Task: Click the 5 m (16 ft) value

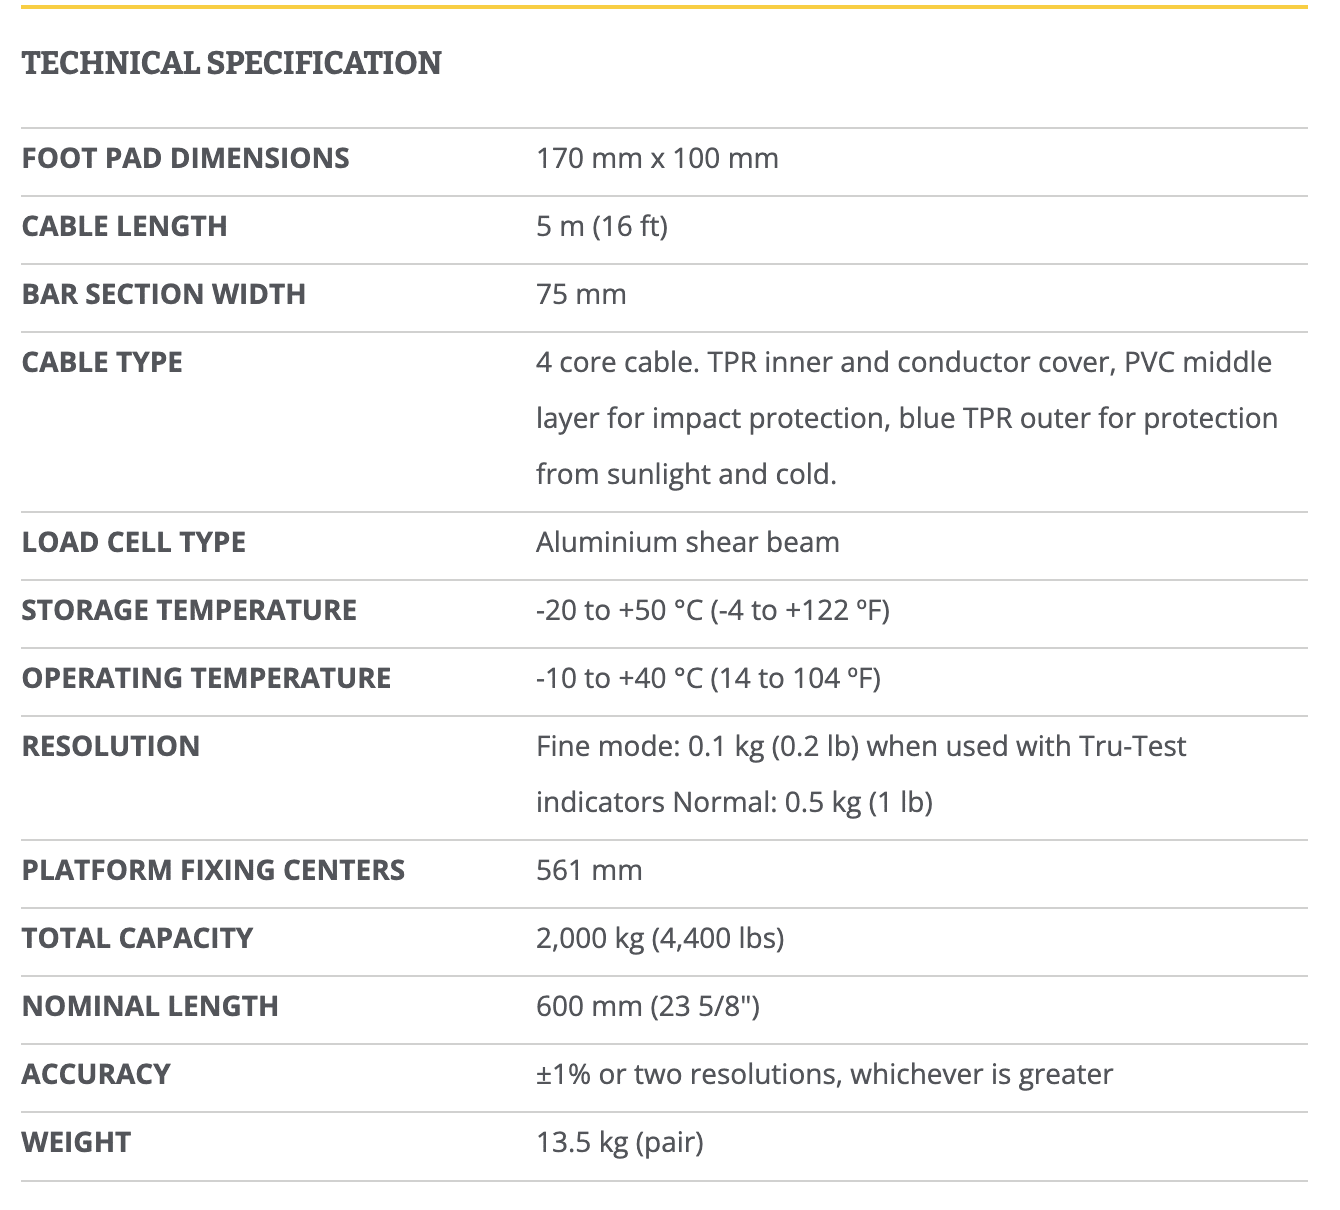Action: coord(602,226)
